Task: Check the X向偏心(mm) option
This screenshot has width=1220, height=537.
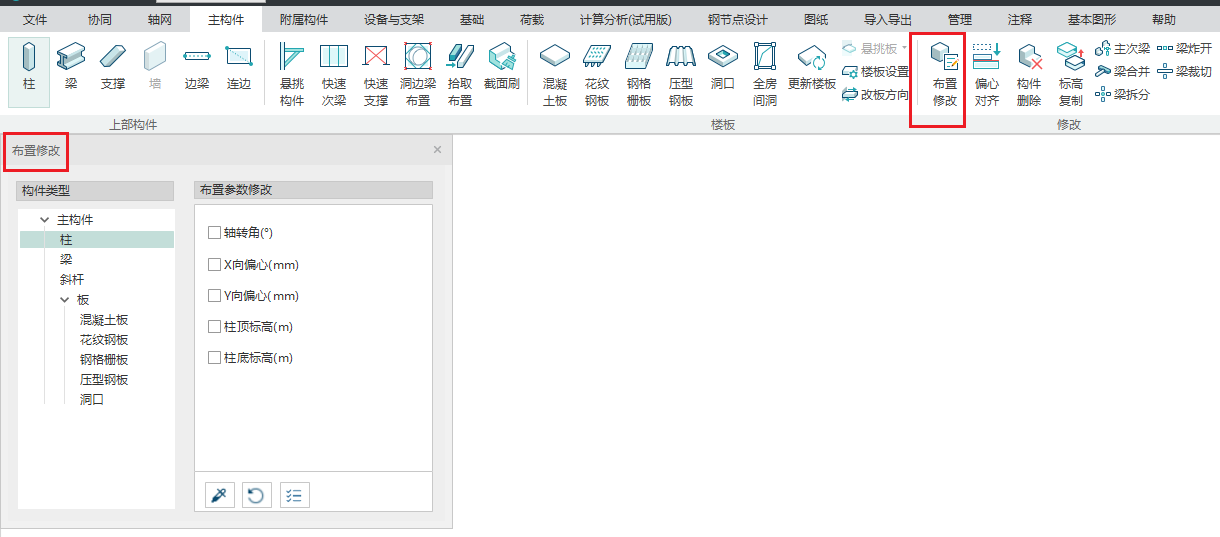Action: 214,265
